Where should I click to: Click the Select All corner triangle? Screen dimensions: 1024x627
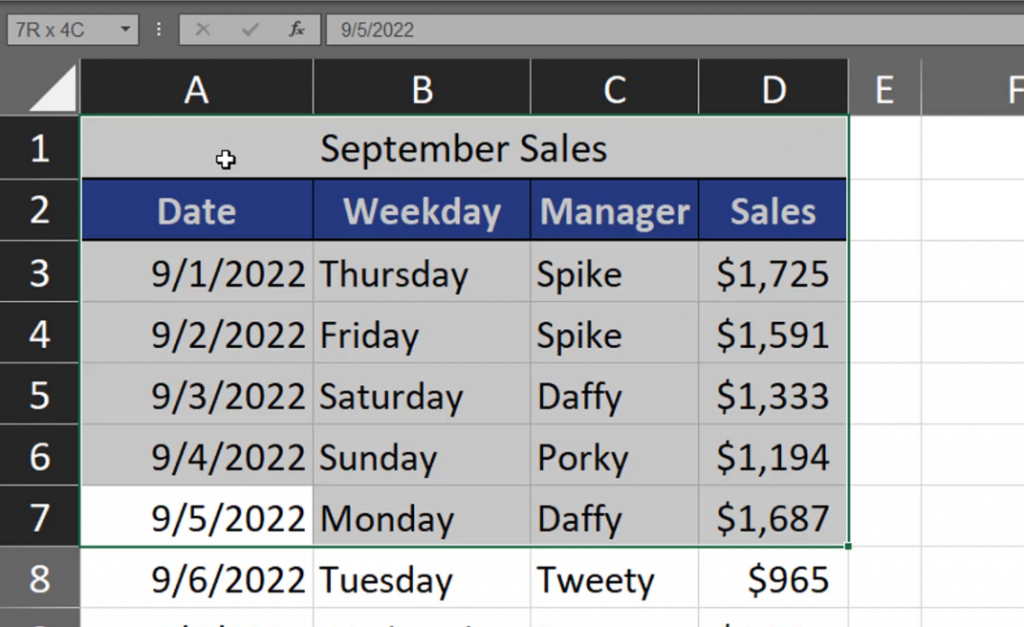click(x=54, y=90)
